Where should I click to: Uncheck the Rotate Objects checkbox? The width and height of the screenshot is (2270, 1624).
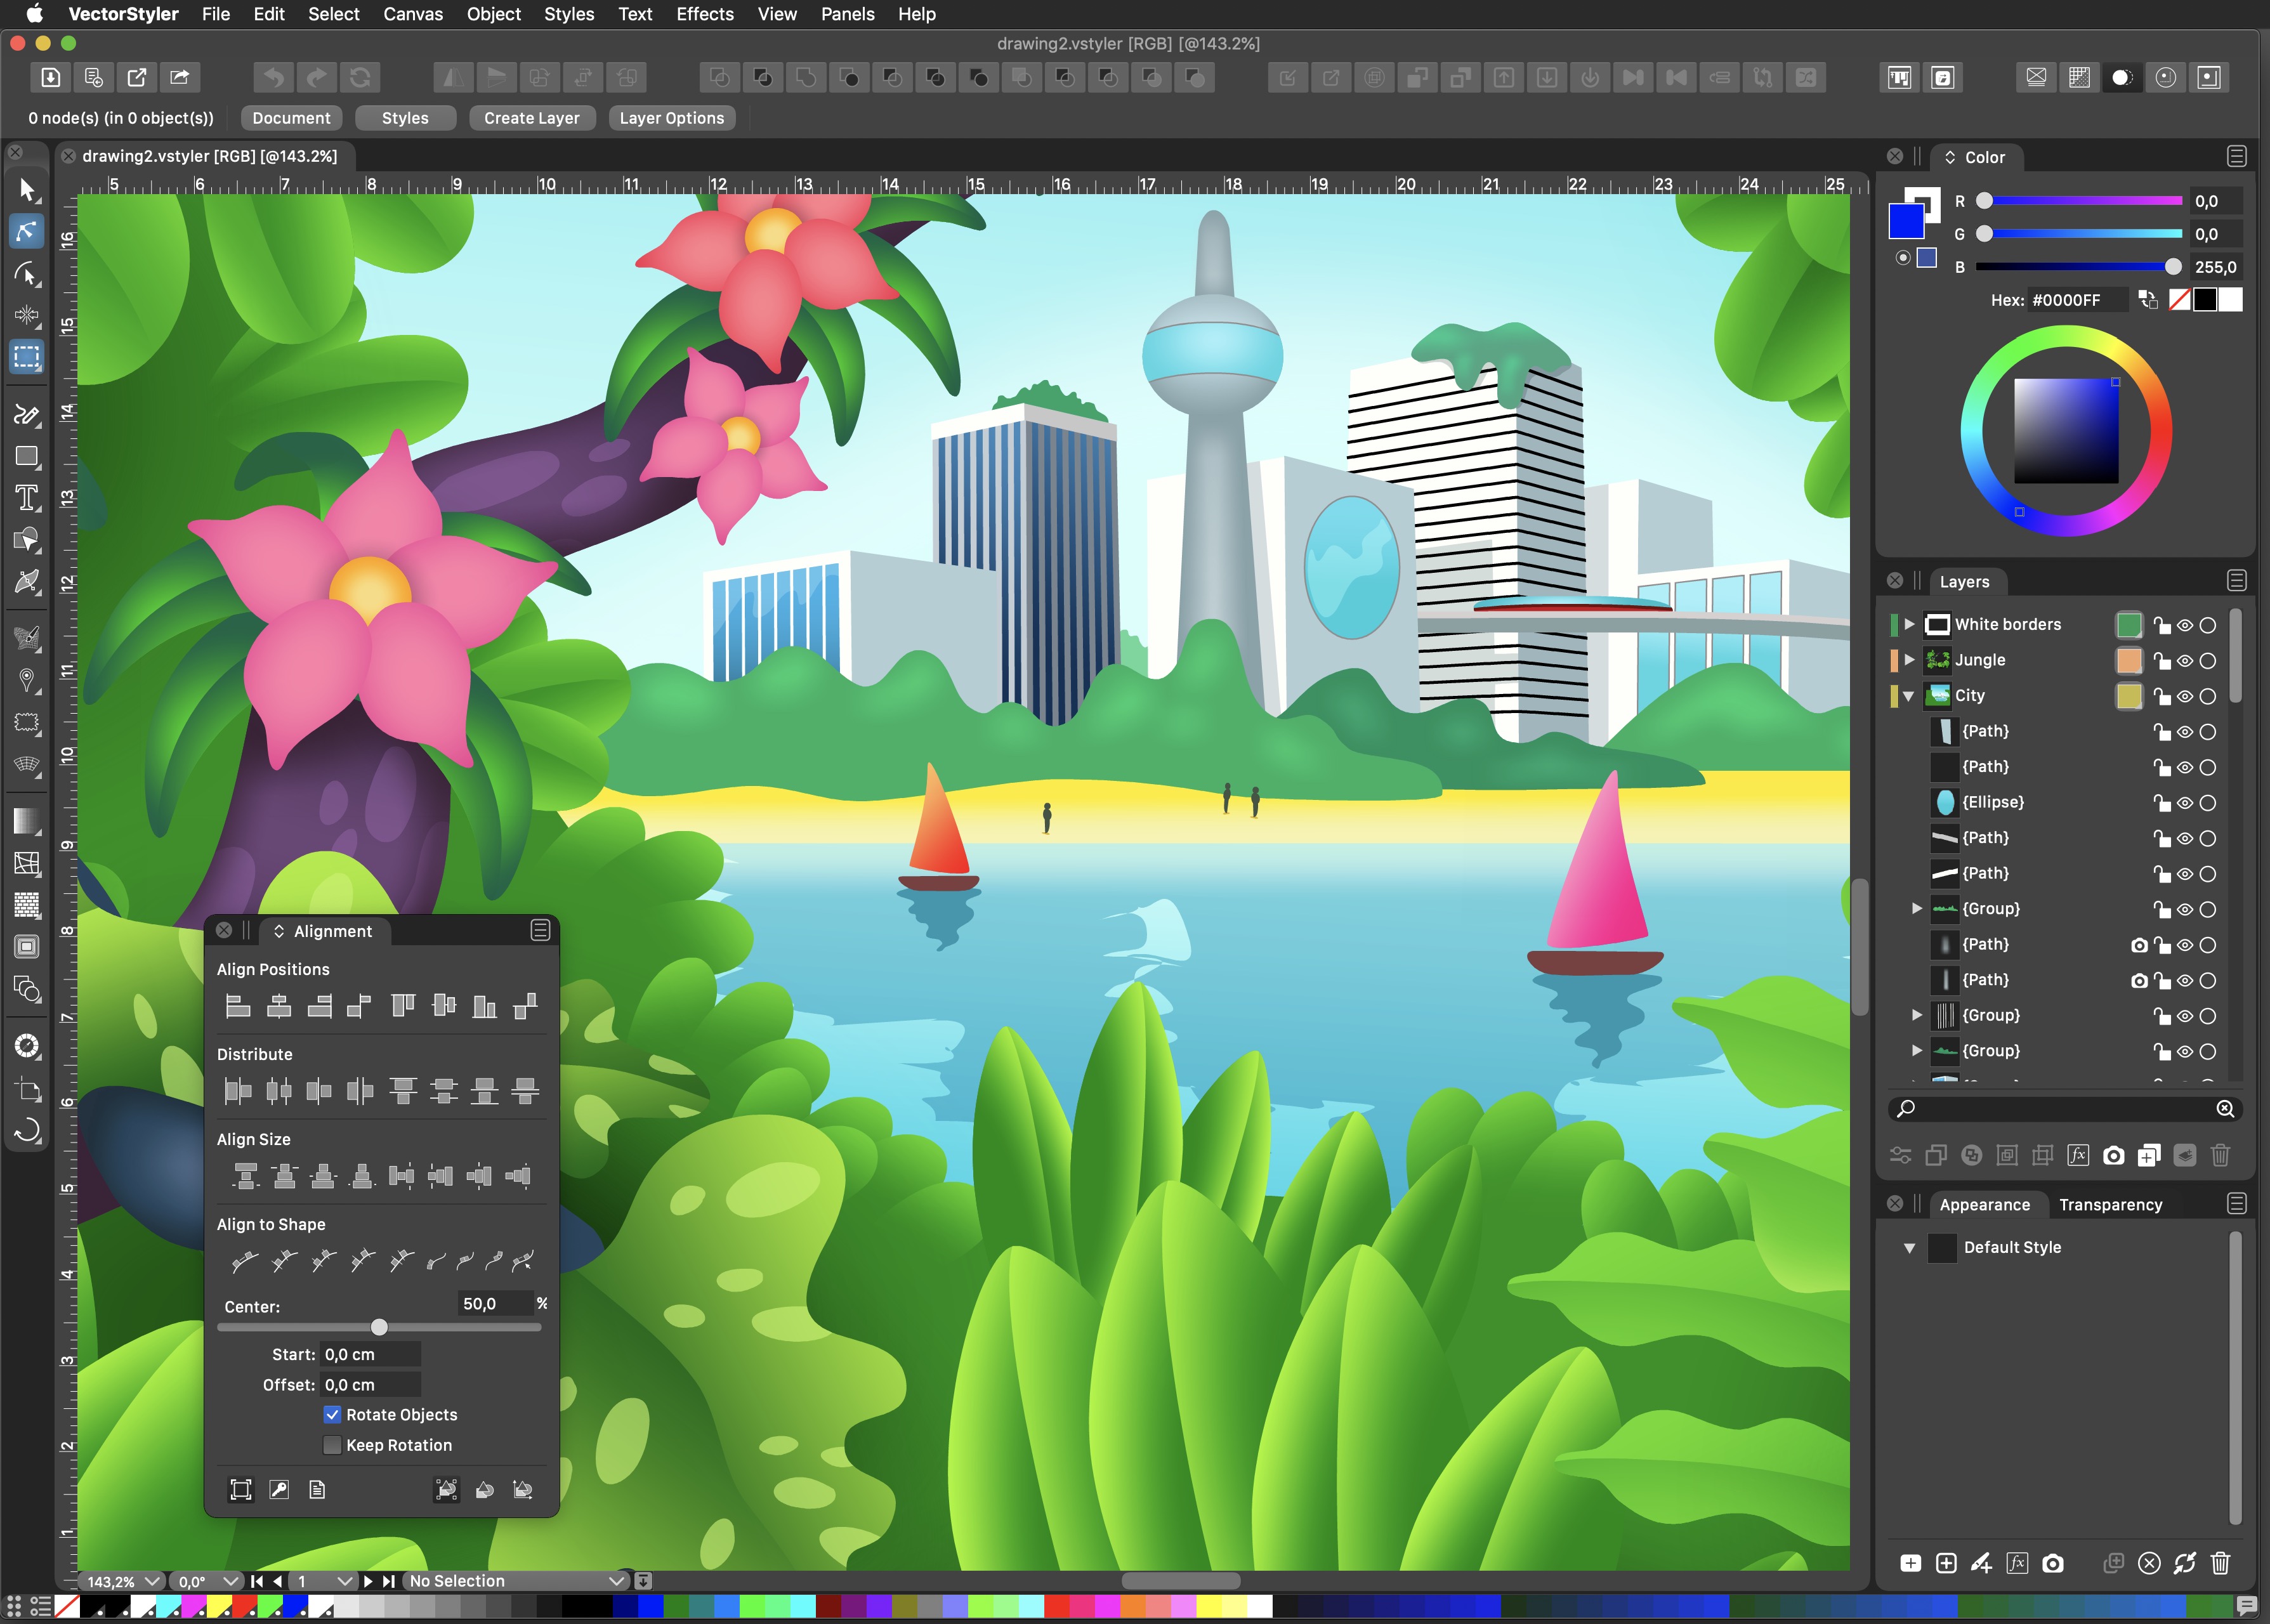(x=332, y=1414)
